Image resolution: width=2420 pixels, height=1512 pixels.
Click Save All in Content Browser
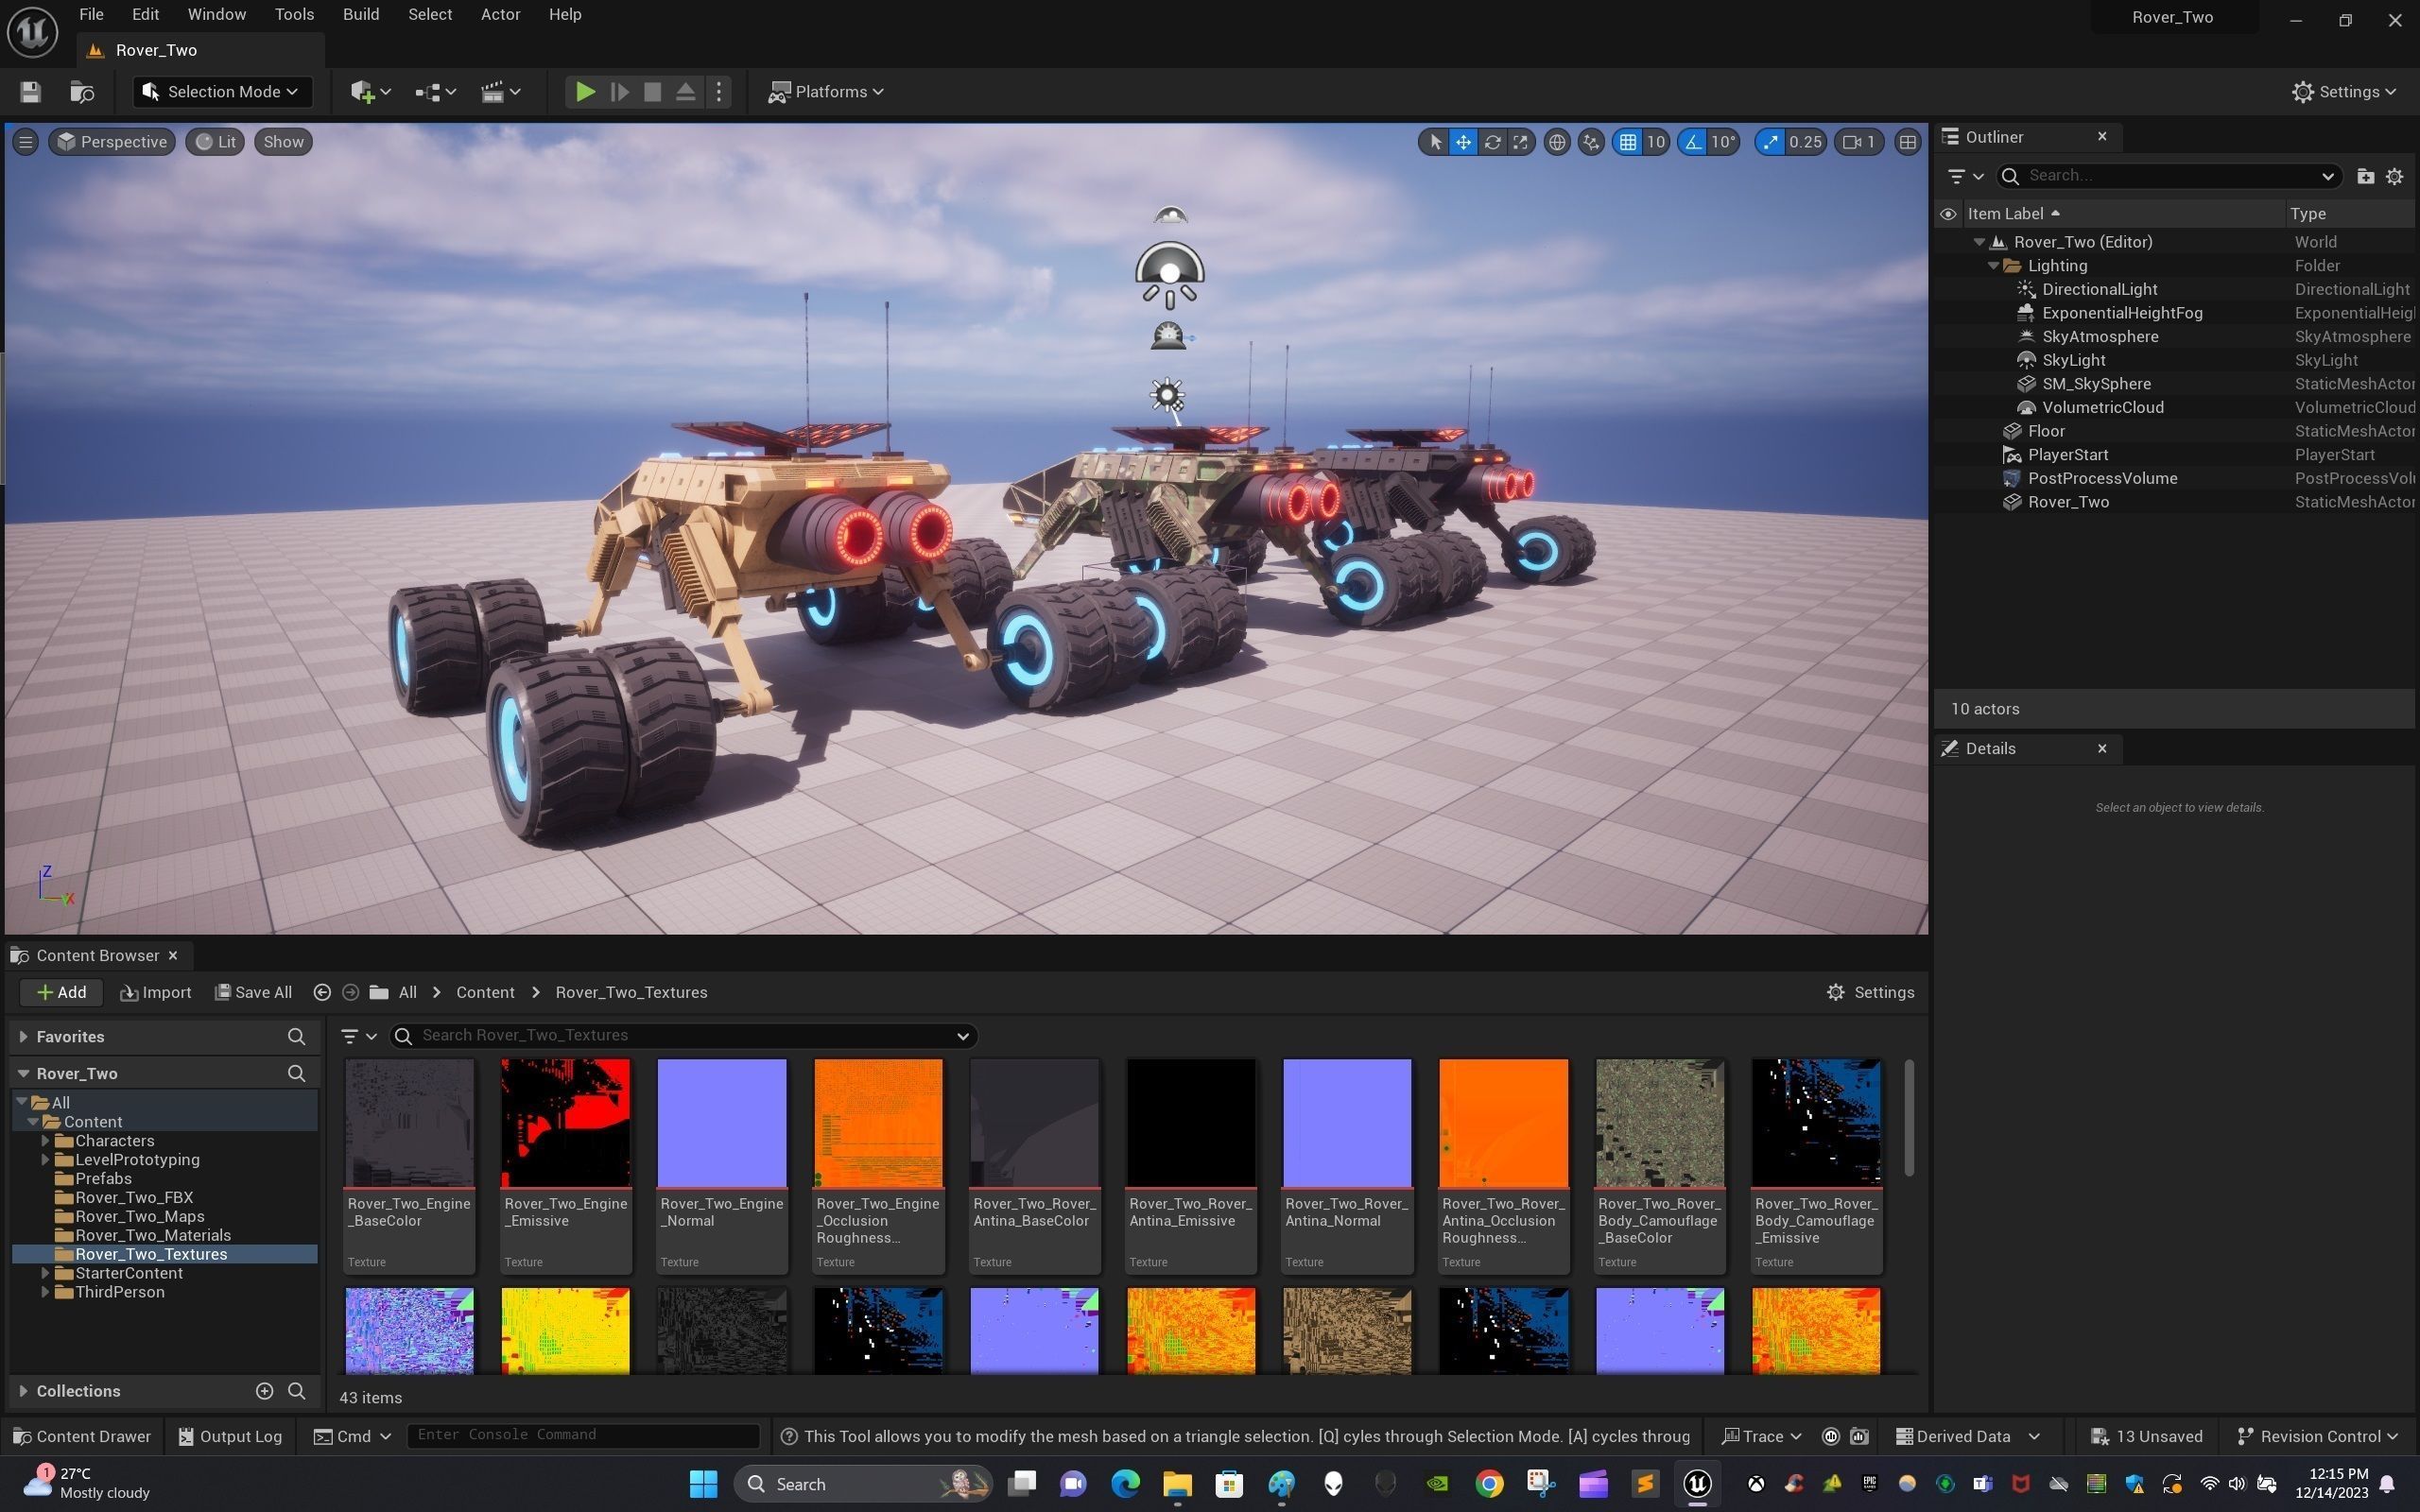[253, 992]
